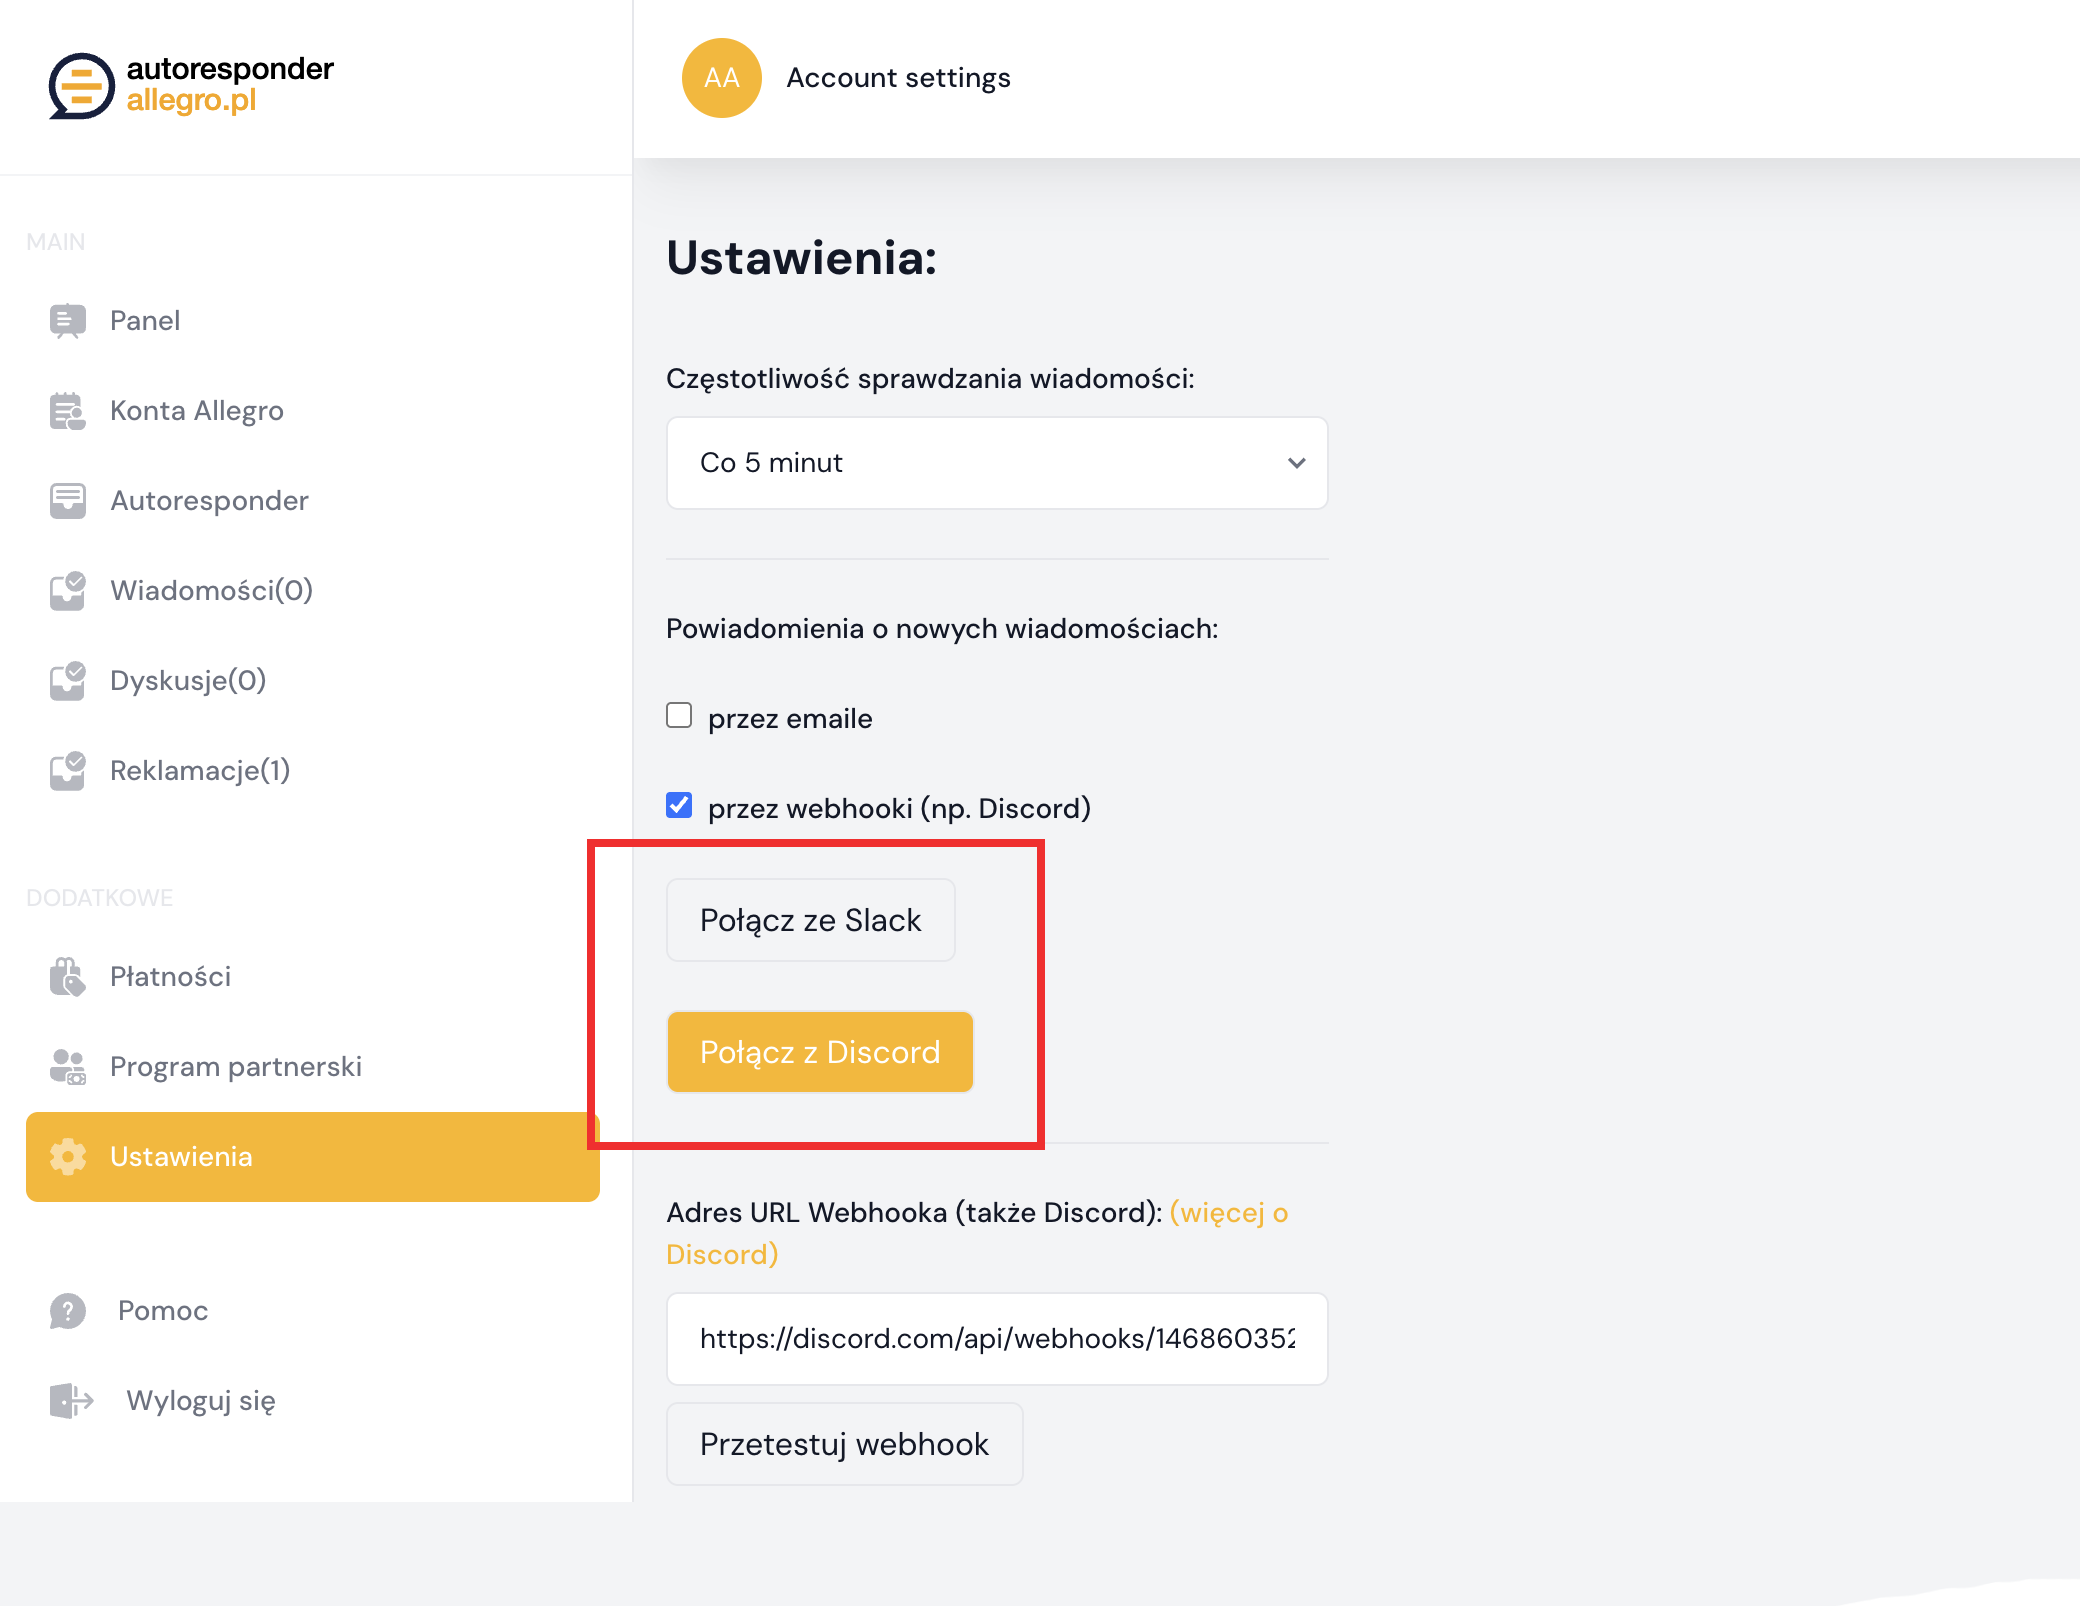Uncheck przez webhooki (np. Discord)
Viewport: 2080px width, 1606px height.
679,805
